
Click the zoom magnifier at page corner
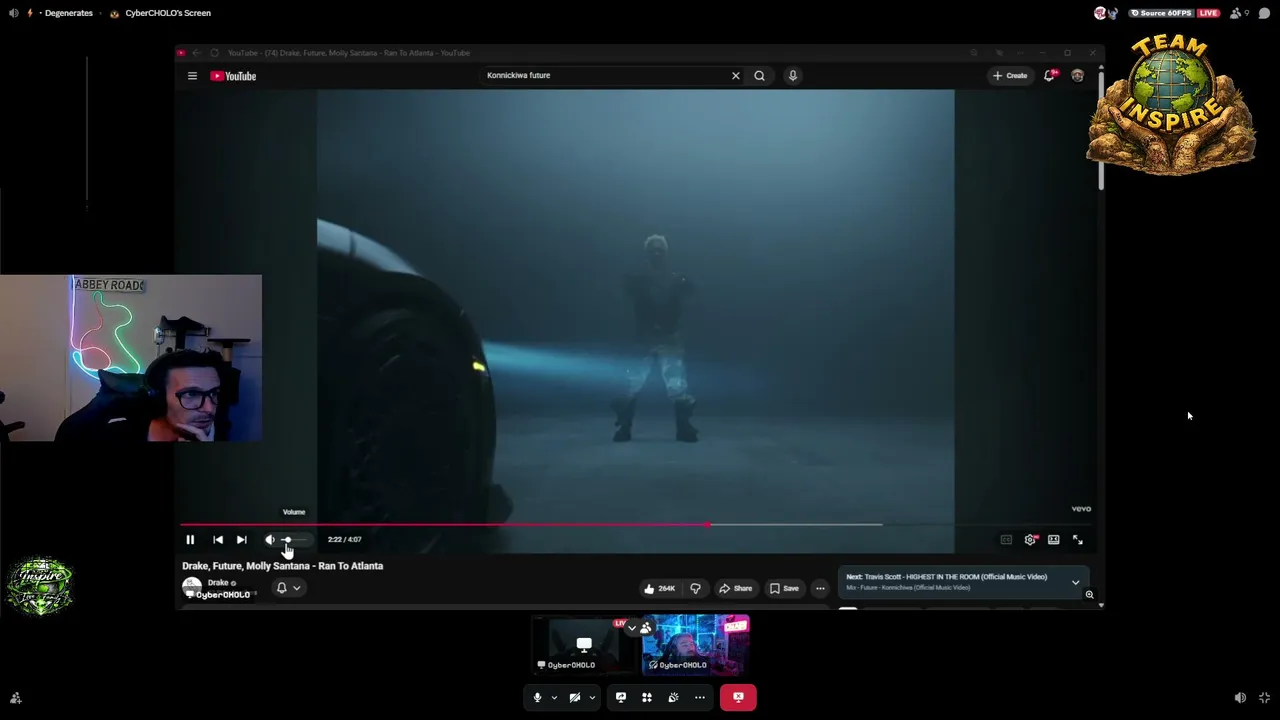coord(1089,595)
